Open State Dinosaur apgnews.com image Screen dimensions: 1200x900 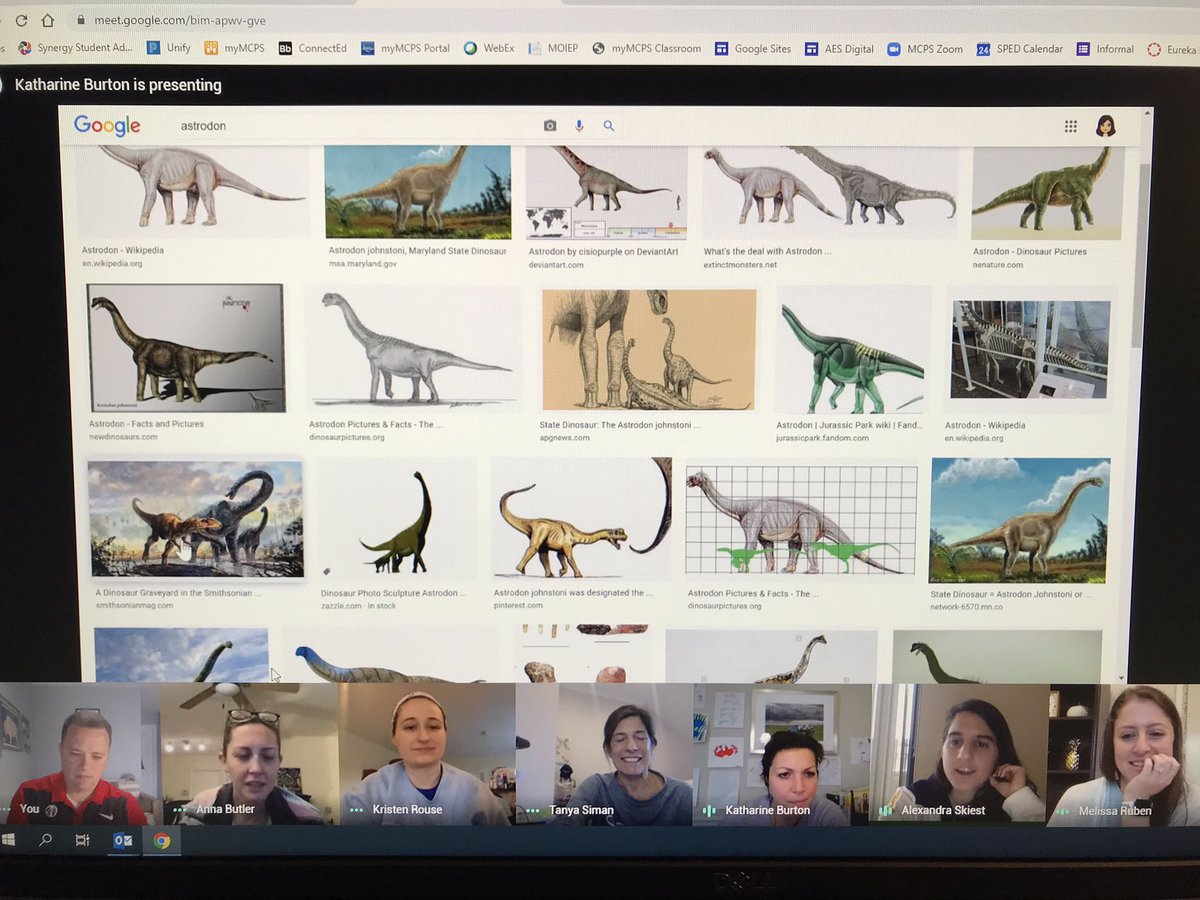[649, 350]
